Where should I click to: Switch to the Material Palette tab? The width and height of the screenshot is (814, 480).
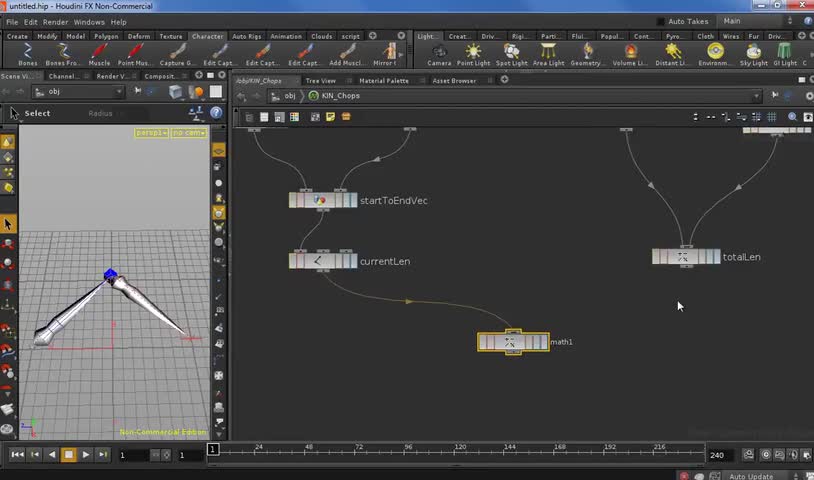pos(384,81)
